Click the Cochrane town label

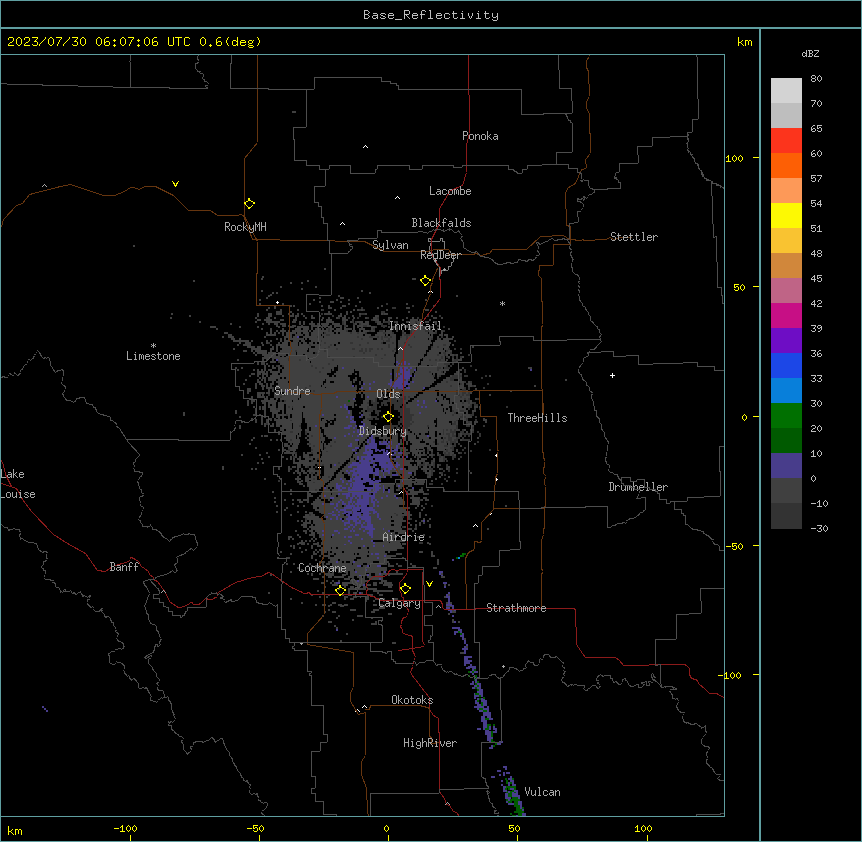click(322, 568)
